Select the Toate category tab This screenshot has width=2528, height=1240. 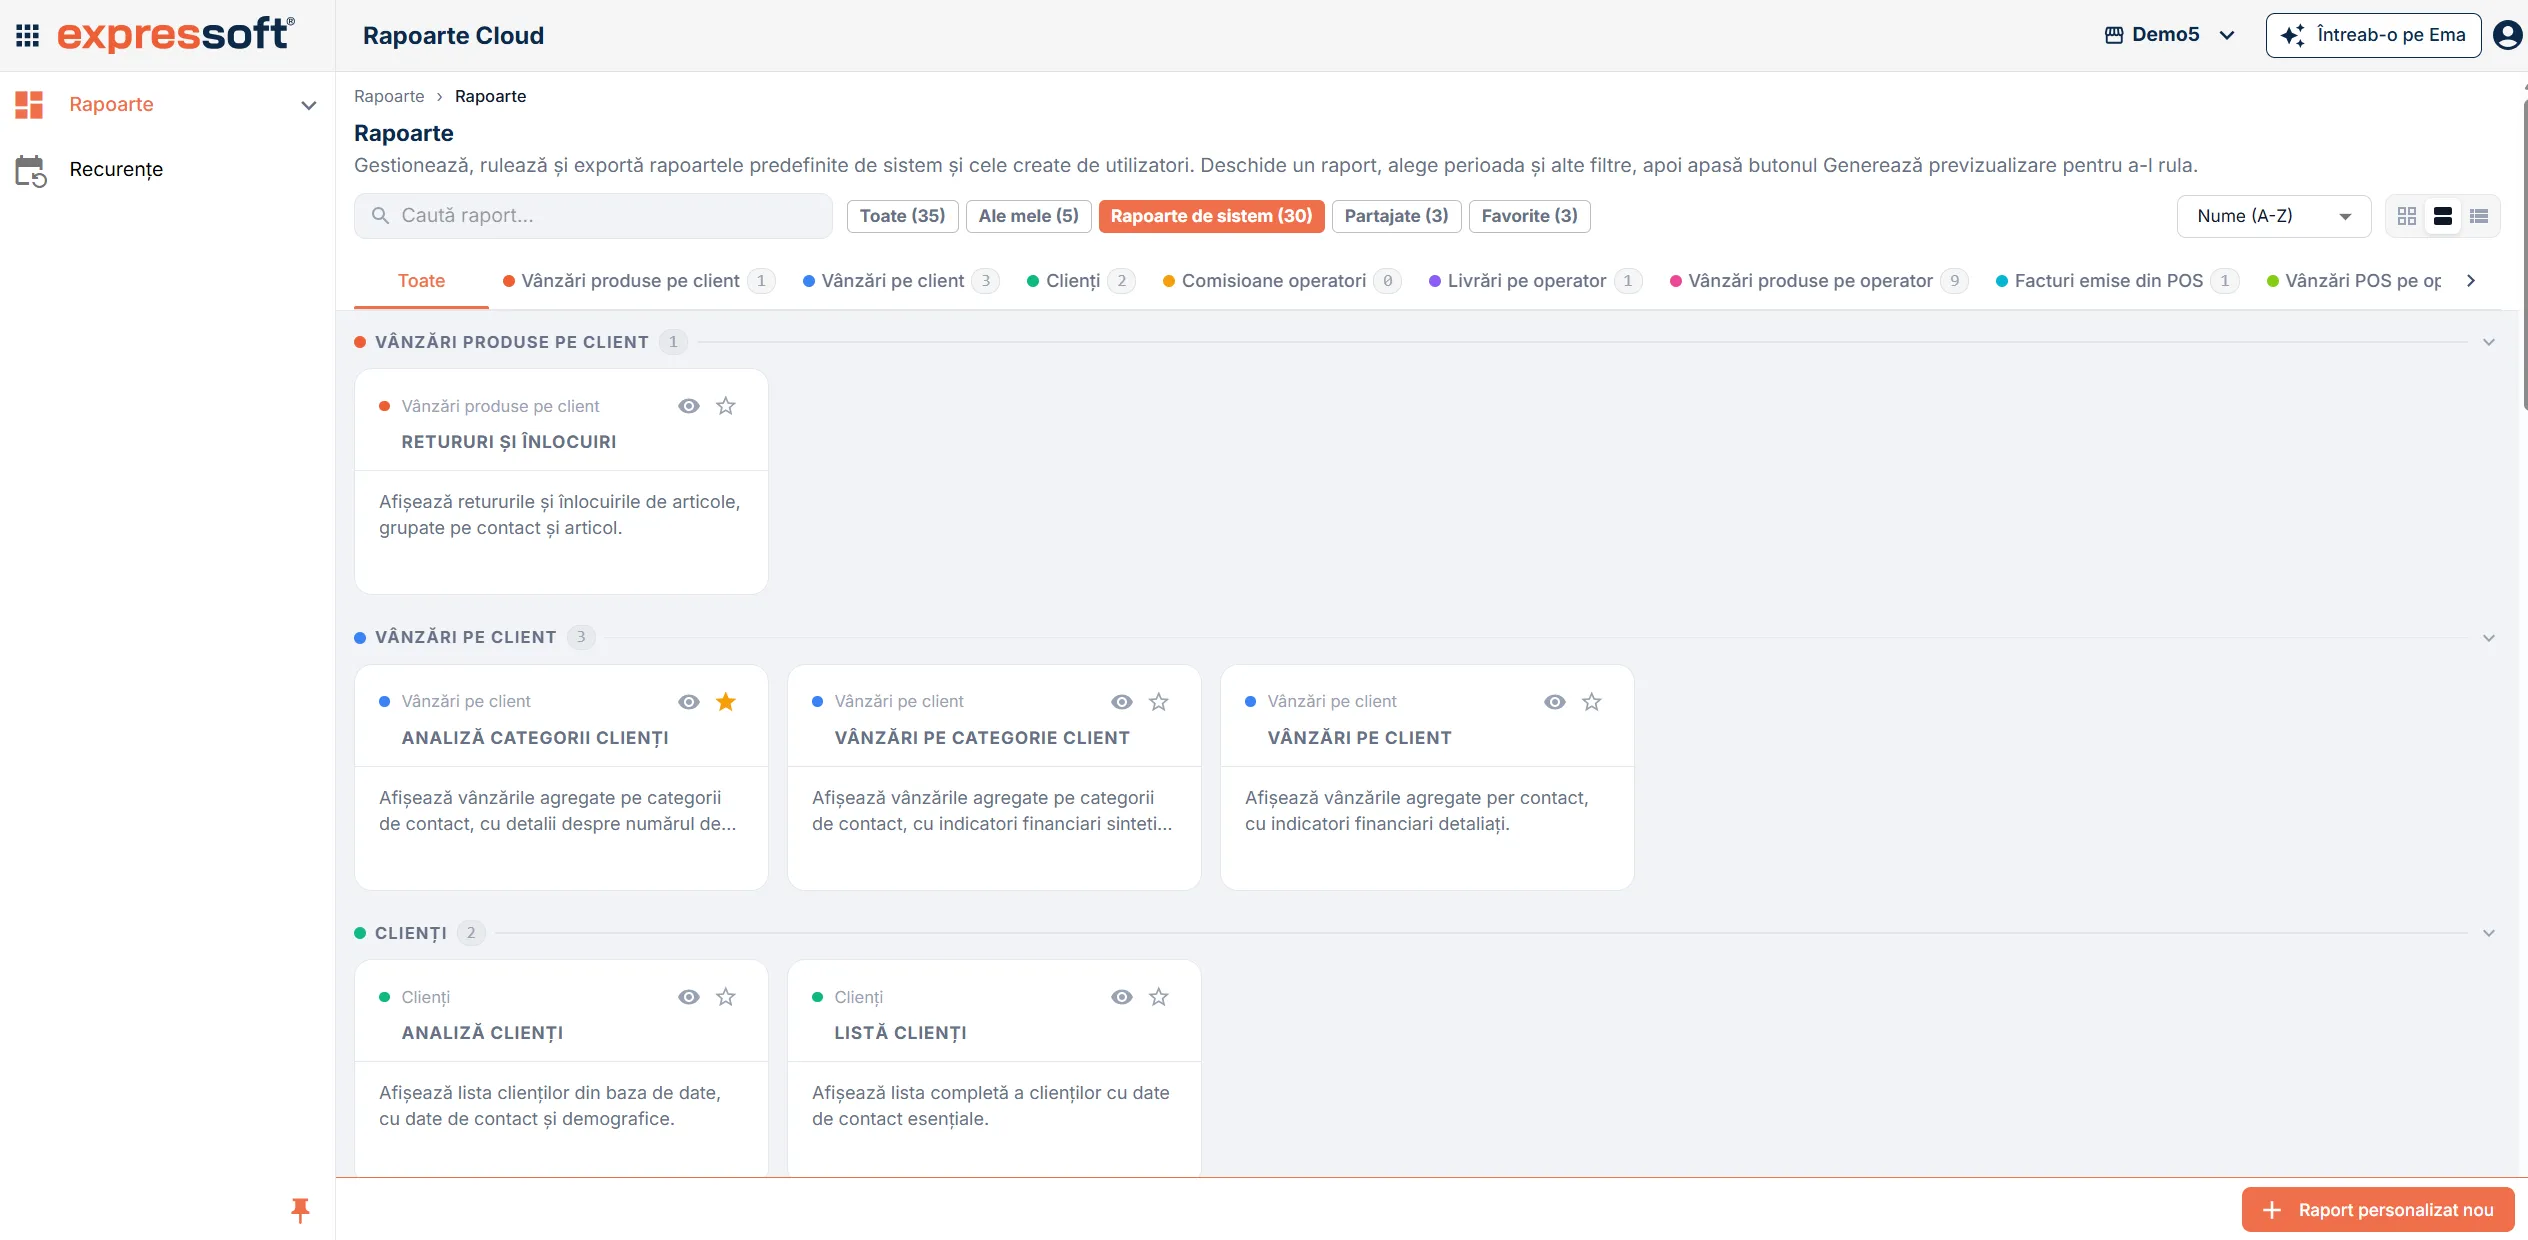(421, 281)
